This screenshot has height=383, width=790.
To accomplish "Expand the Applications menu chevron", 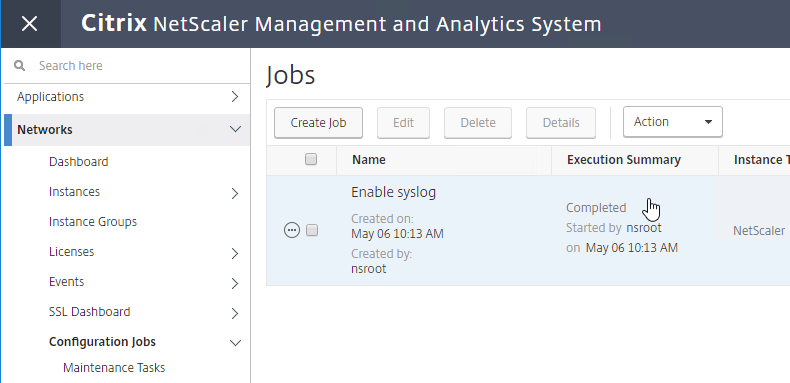I will pos(235,97).
